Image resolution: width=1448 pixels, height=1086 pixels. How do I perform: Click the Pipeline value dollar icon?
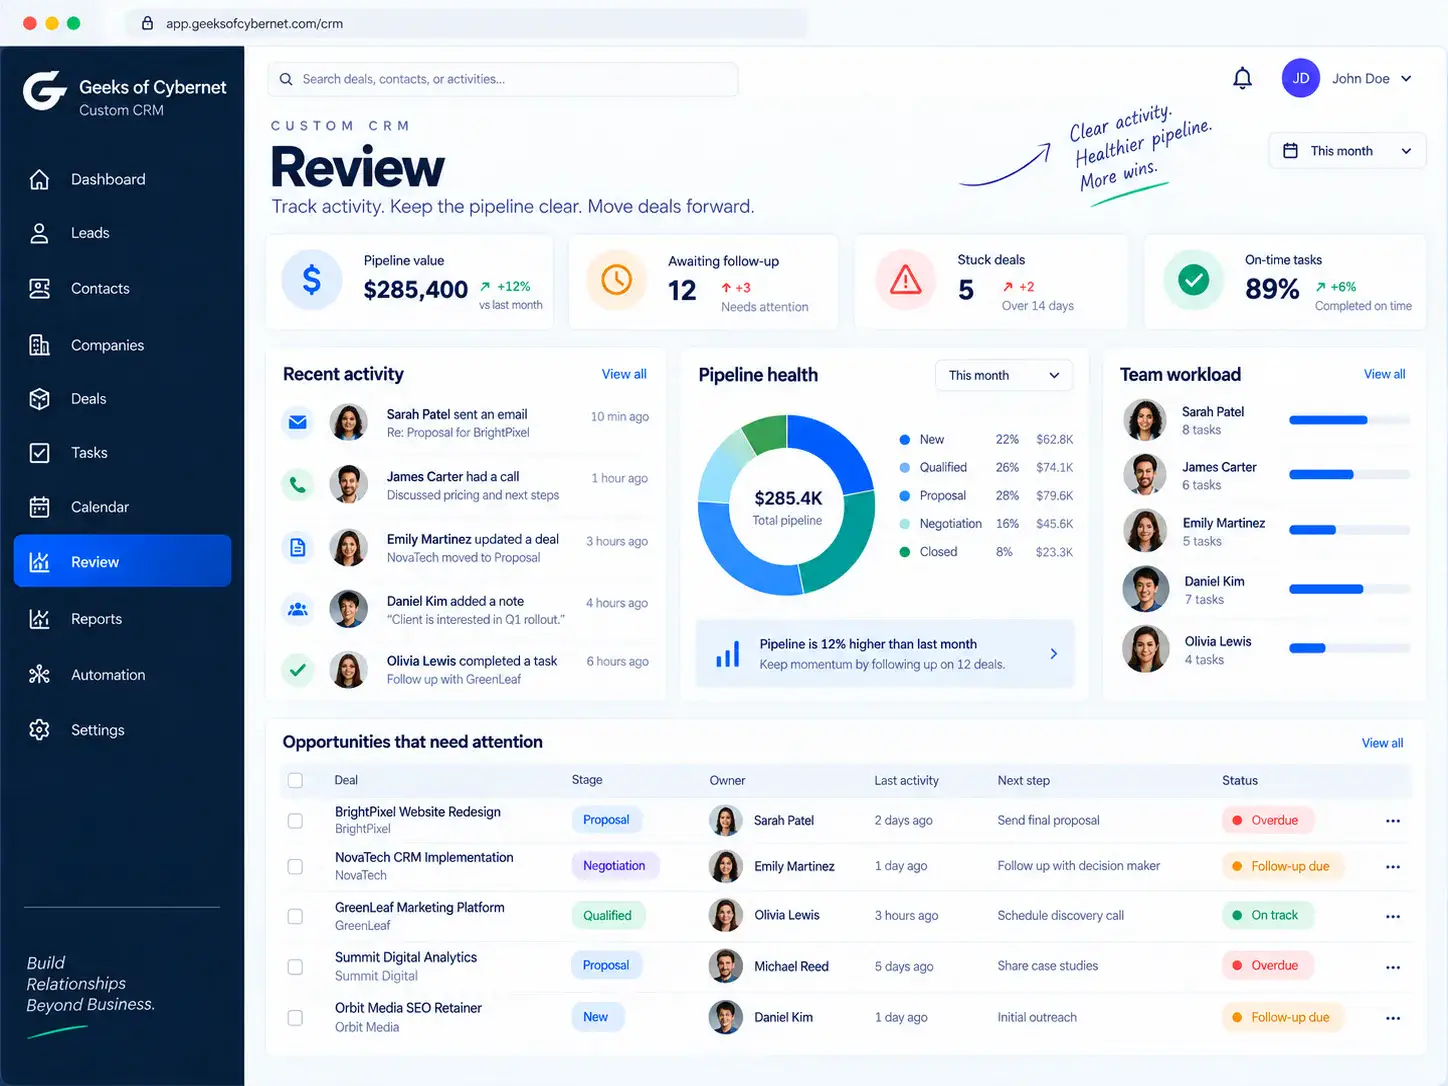point(312,280)
